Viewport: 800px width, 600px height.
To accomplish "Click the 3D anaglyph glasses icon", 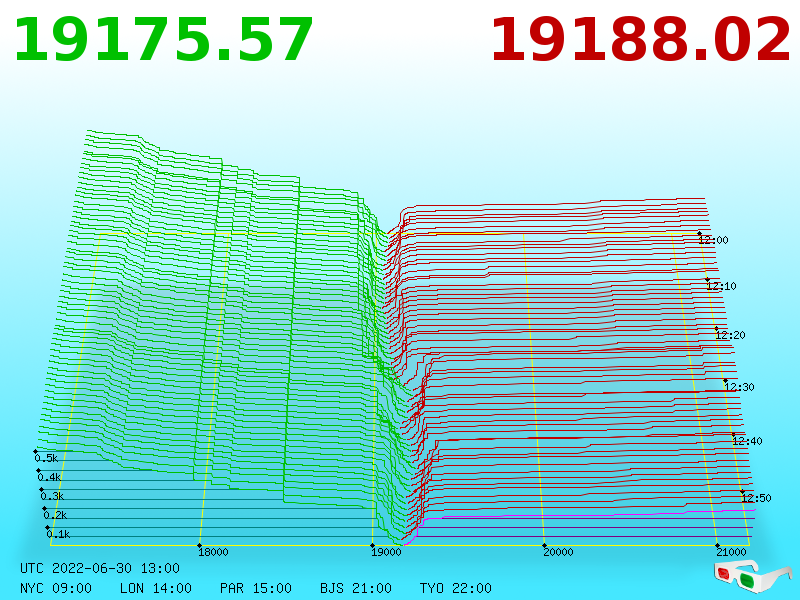I will 752,576.
